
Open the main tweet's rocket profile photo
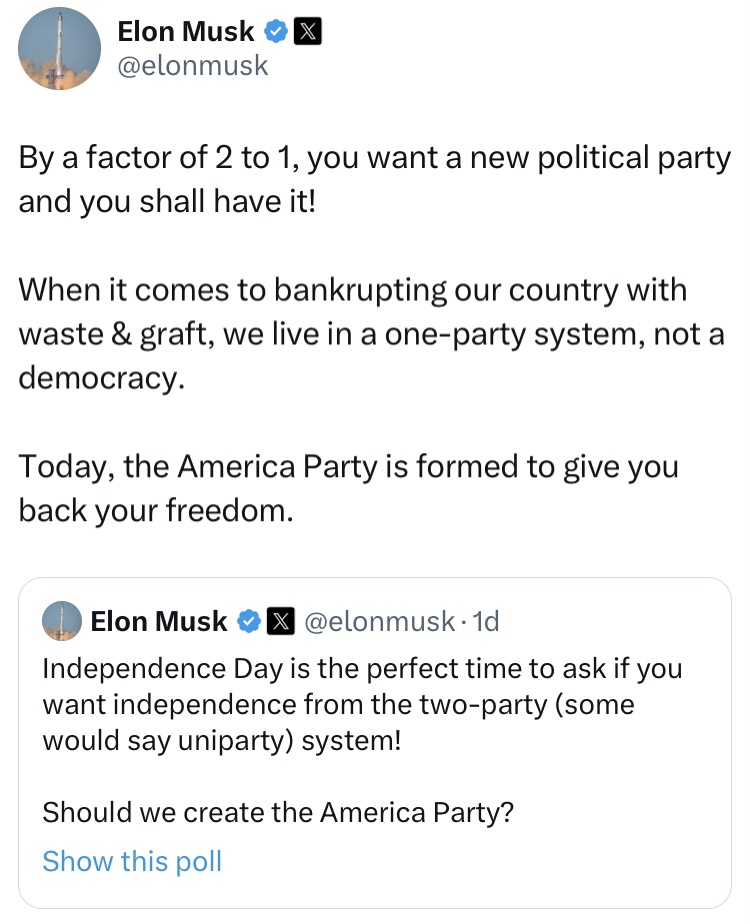(59, 49)
